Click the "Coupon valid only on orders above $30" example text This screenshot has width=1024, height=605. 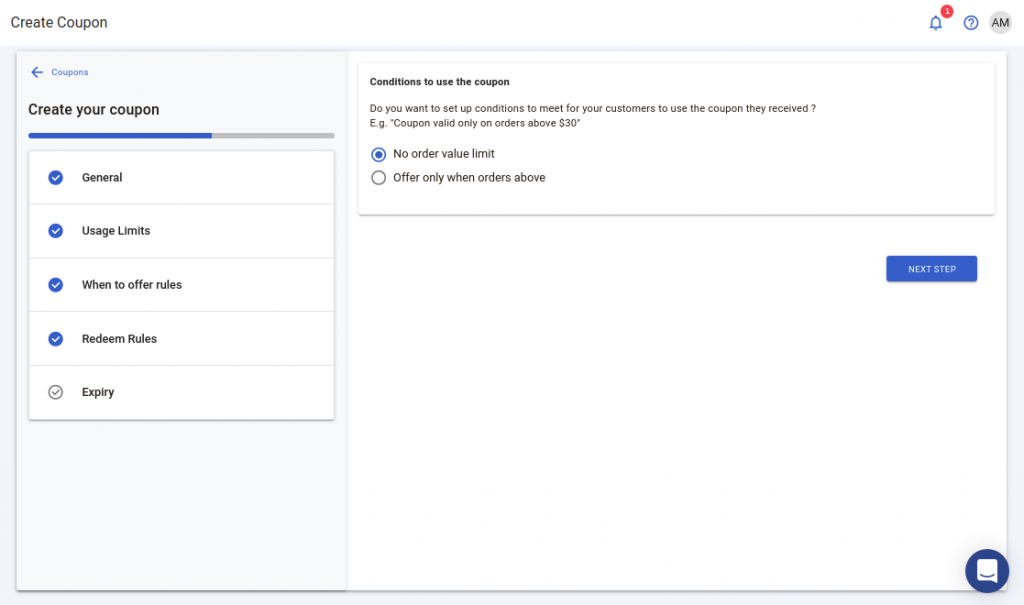485,123
